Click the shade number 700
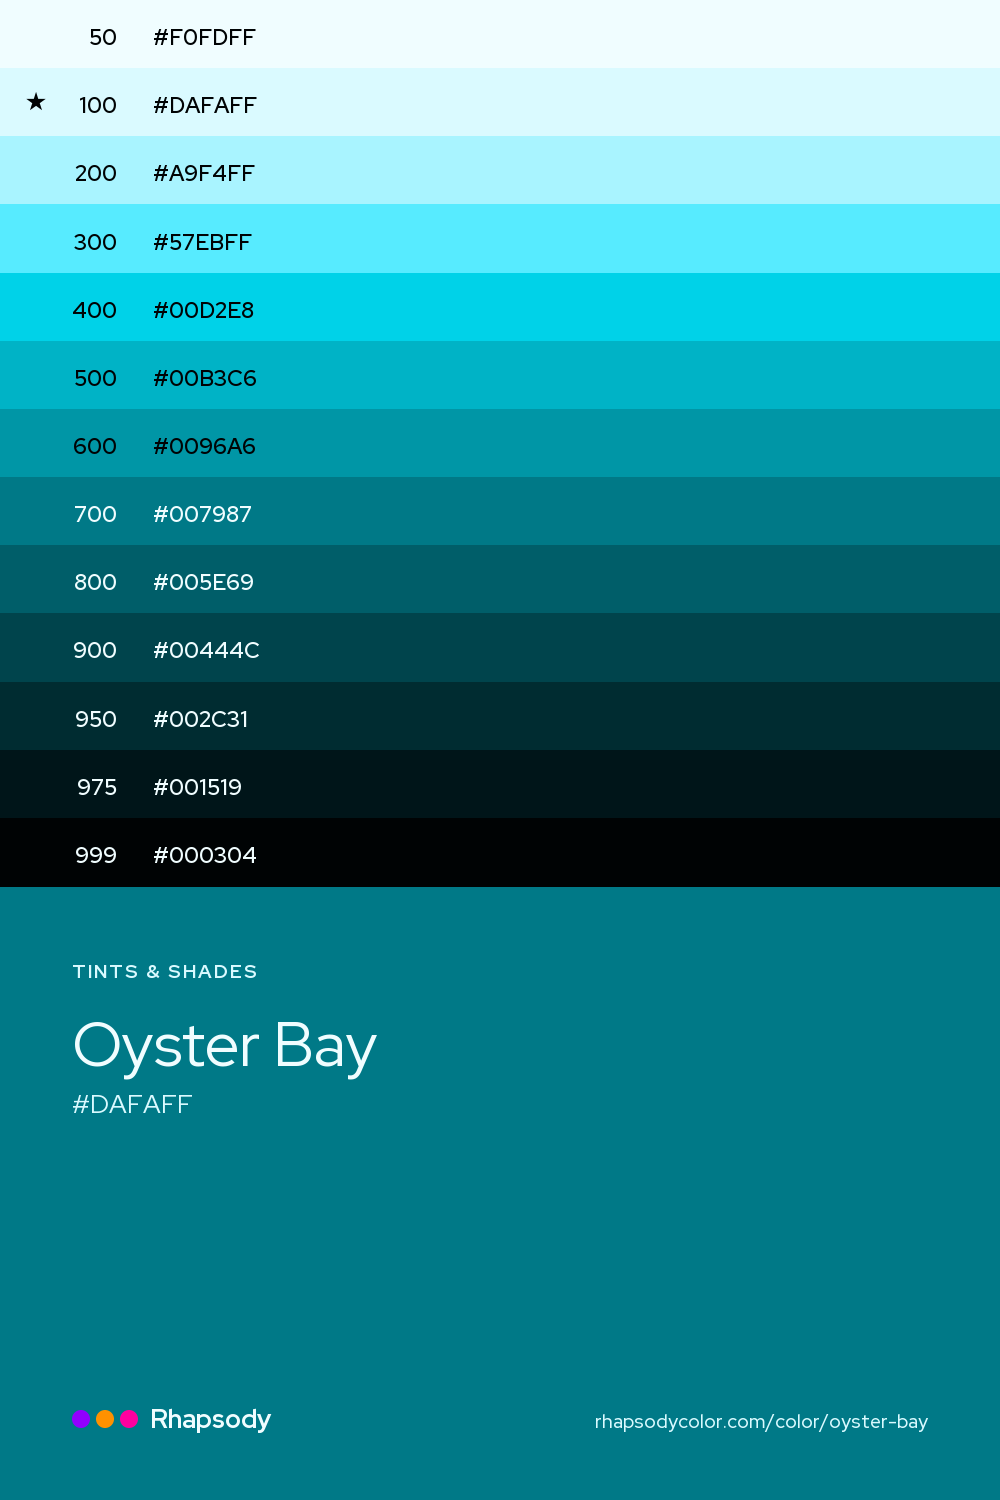The height and width of the screenshot is (1500, 1000). [96, 514]
